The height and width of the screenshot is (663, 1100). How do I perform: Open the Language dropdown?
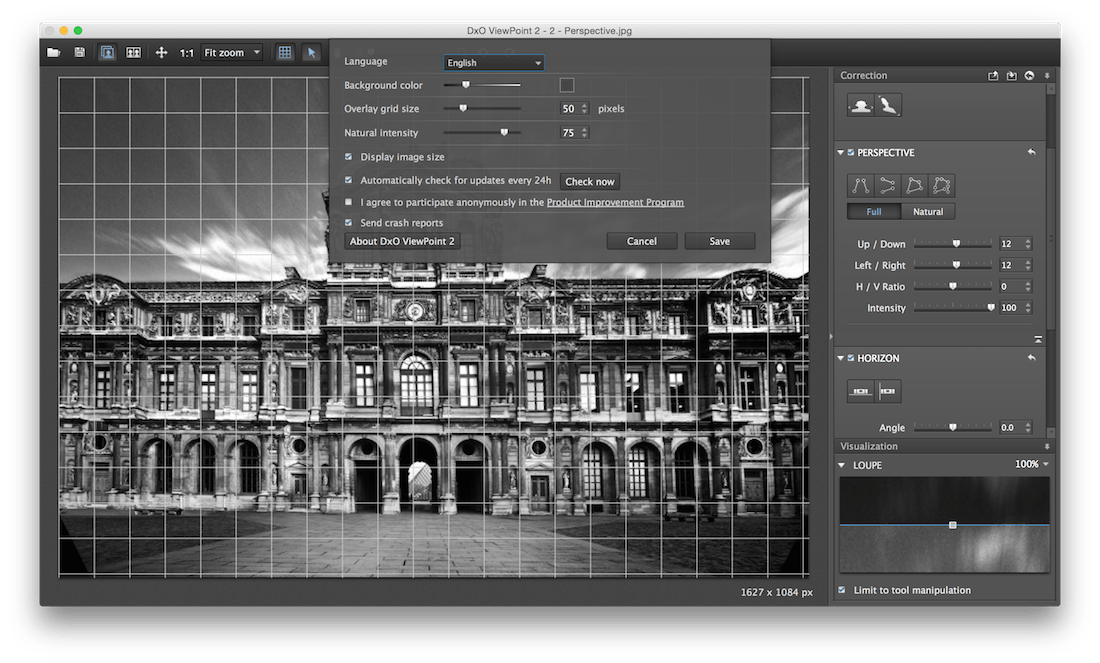tap(494, 62)
